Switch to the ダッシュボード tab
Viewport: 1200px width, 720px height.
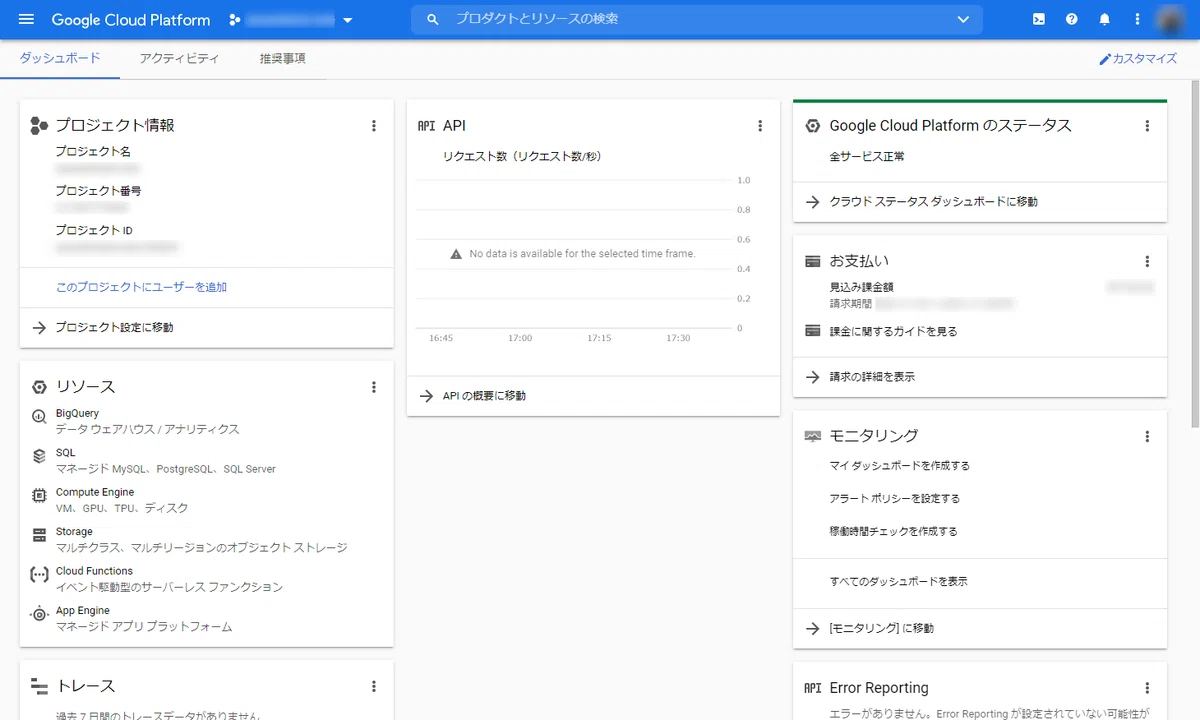60,59
